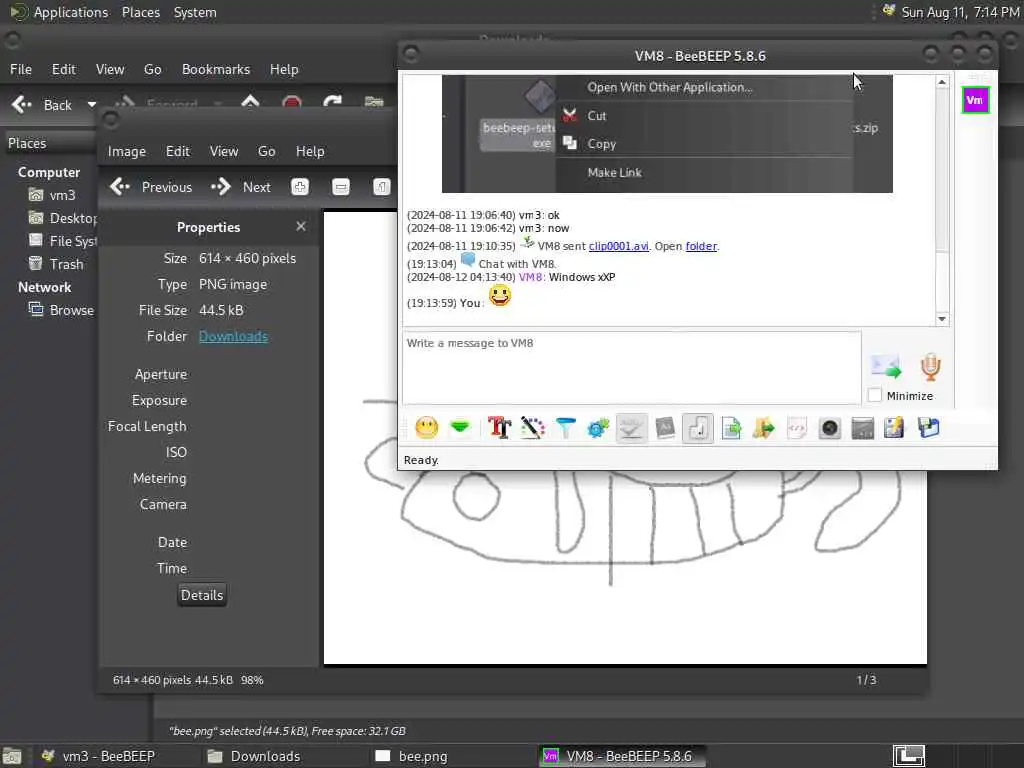Click the smiley emoticon in the last chat message
This screenshot has height=768, width=1024.
click(500, 296)
